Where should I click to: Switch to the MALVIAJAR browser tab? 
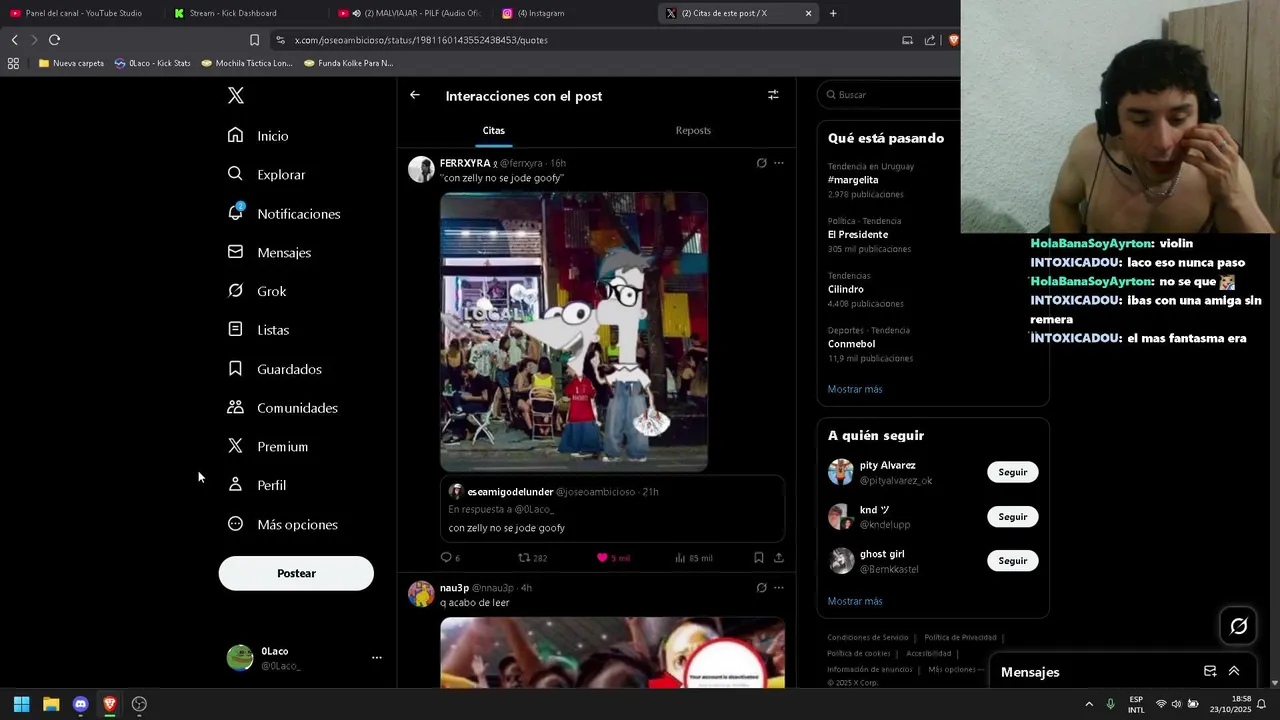click(410, 13)
